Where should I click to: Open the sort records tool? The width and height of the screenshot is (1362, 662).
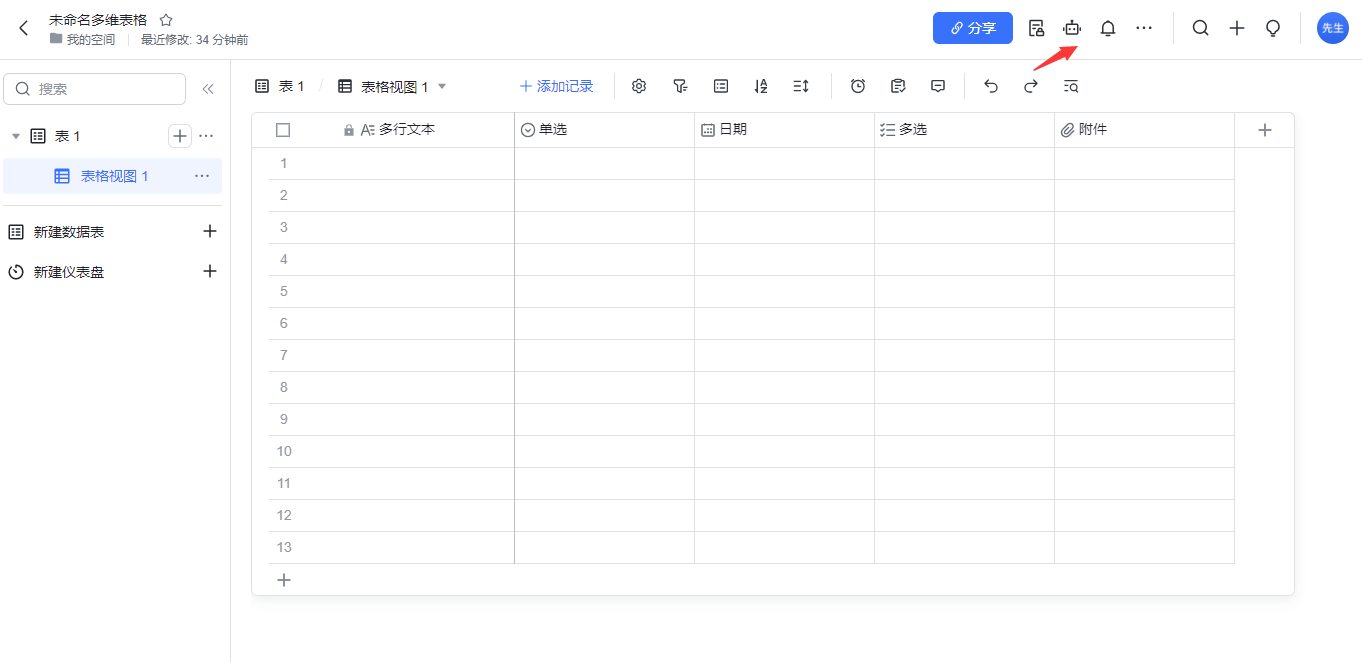(x=761, y=87)
